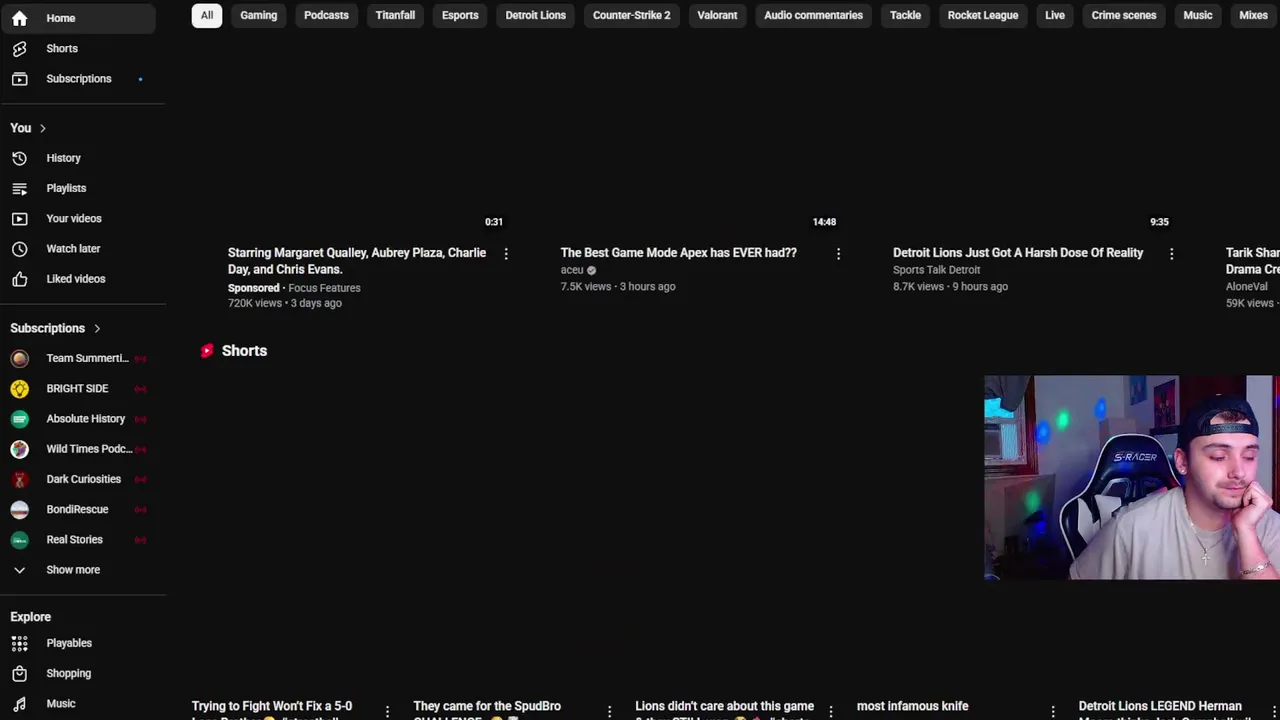
Task: Open Sports Talk Detroit channel link
Action: [x=936, y=270]
